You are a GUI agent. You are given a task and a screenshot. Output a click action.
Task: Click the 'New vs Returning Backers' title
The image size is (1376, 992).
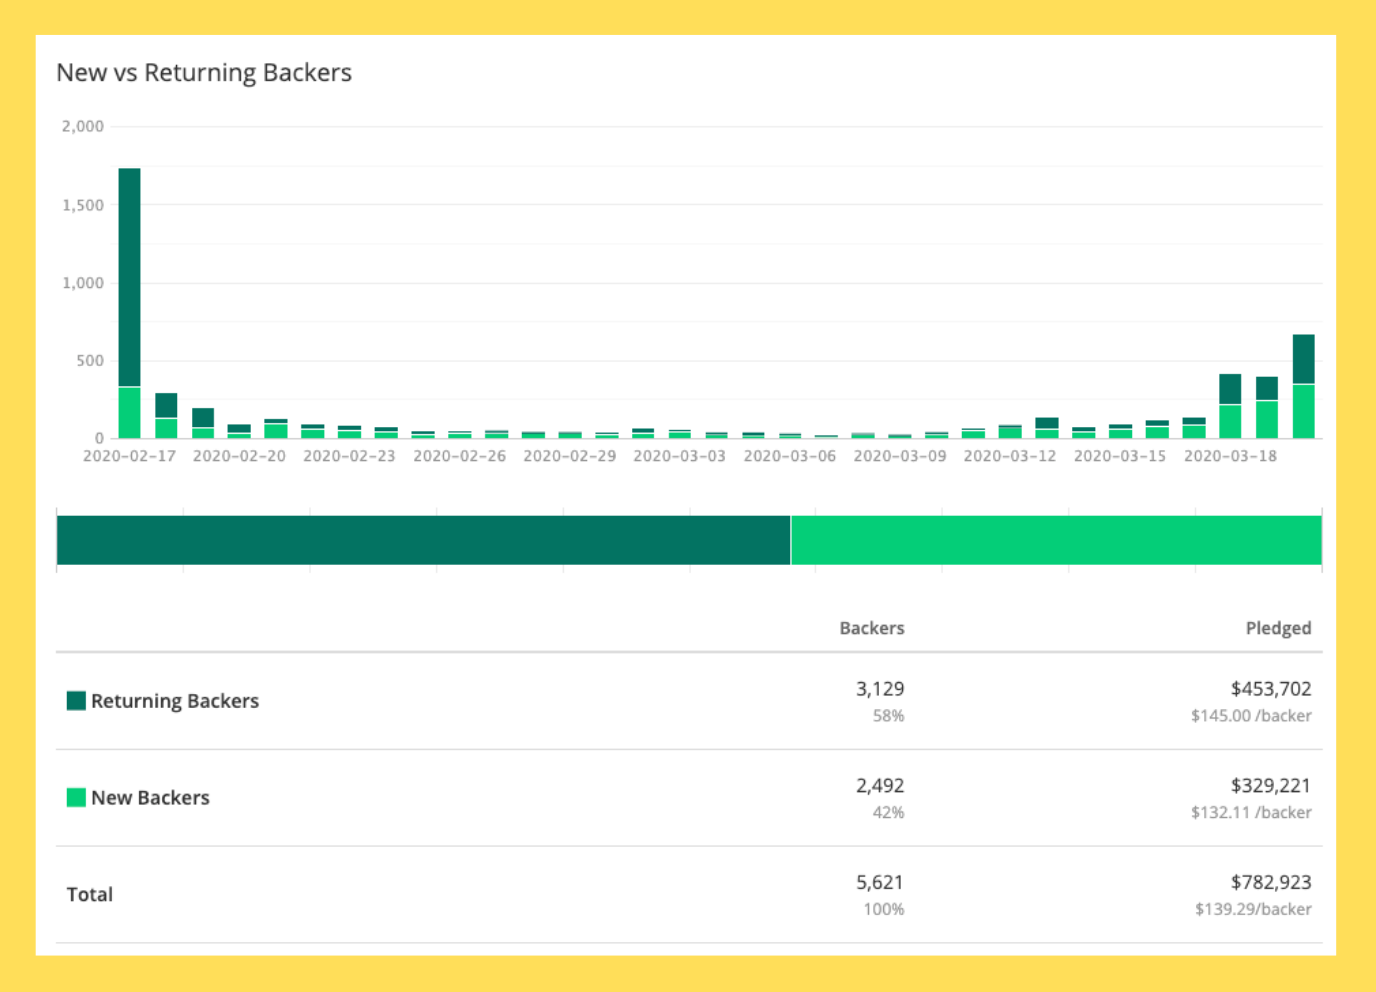tap(204, 73)
